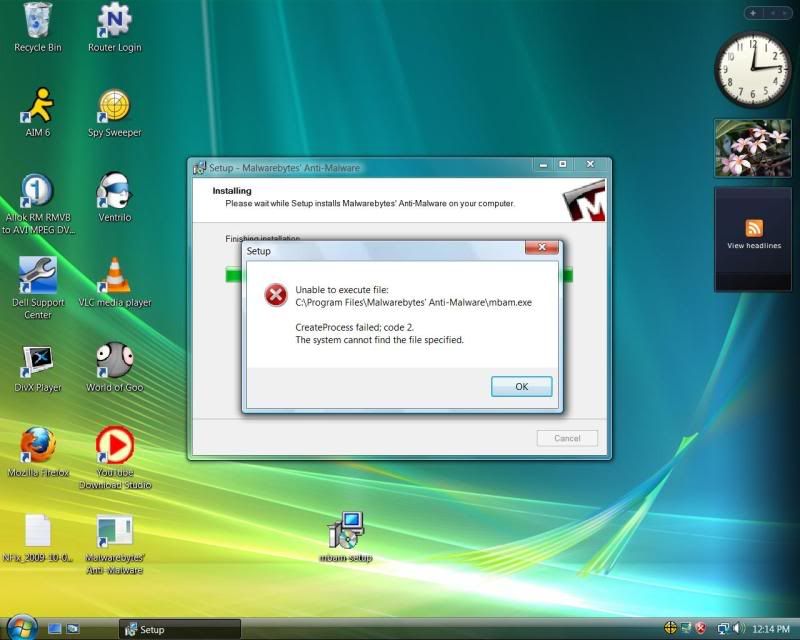Select the NFix_2009 file on the desktop

[x=38, y=538]
